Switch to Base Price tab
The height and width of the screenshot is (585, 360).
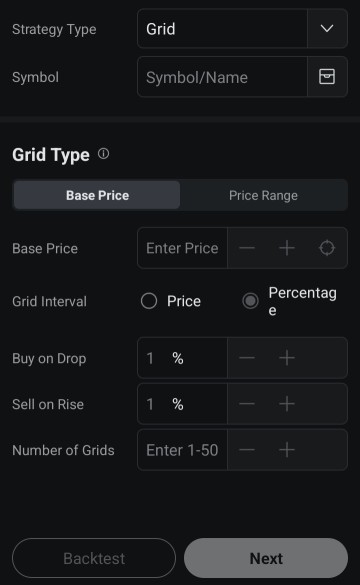coord(97,195)
